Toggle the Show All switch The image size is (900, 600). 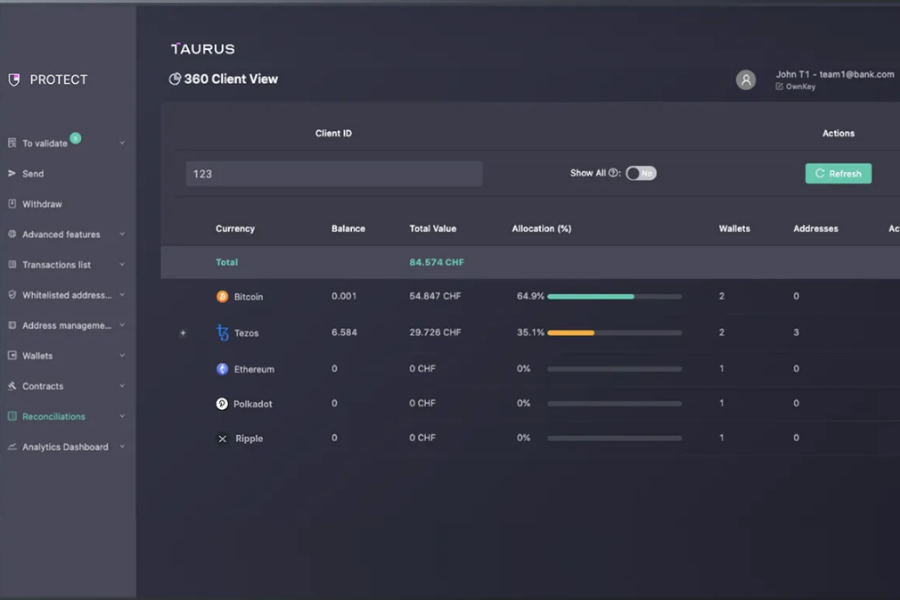pyautogui.click(x=641, y=173)
